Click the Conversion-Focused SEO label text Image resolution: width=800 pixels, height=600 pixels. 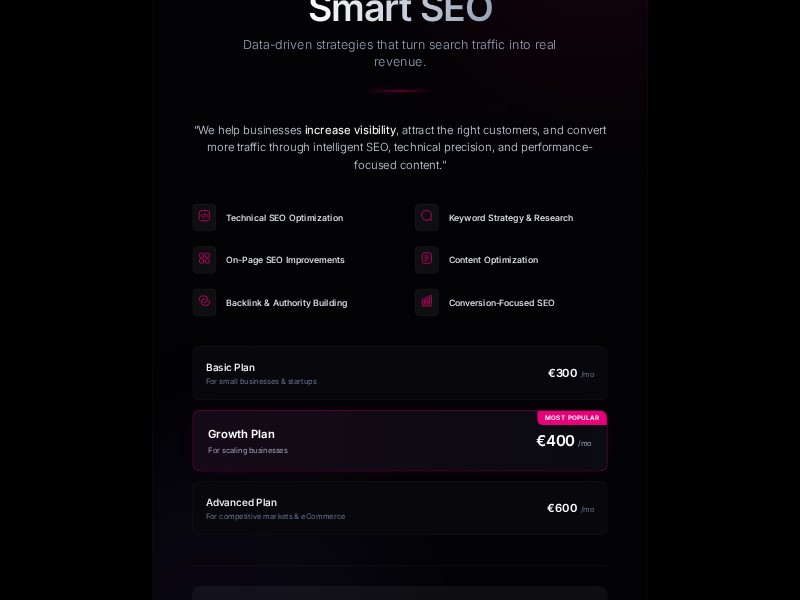tap(501, 303)
